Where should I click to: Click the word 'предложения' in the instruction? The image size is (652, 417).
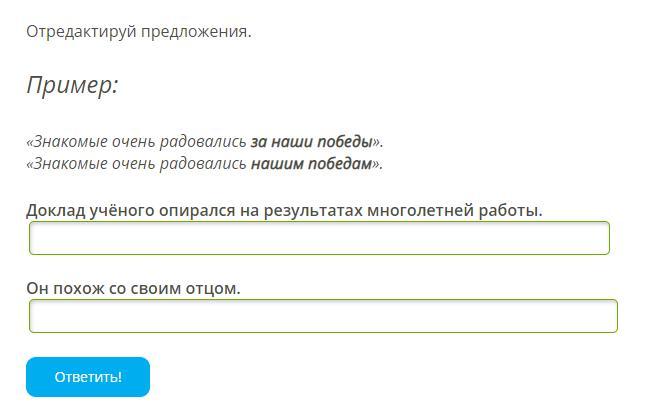coord(197,31)
